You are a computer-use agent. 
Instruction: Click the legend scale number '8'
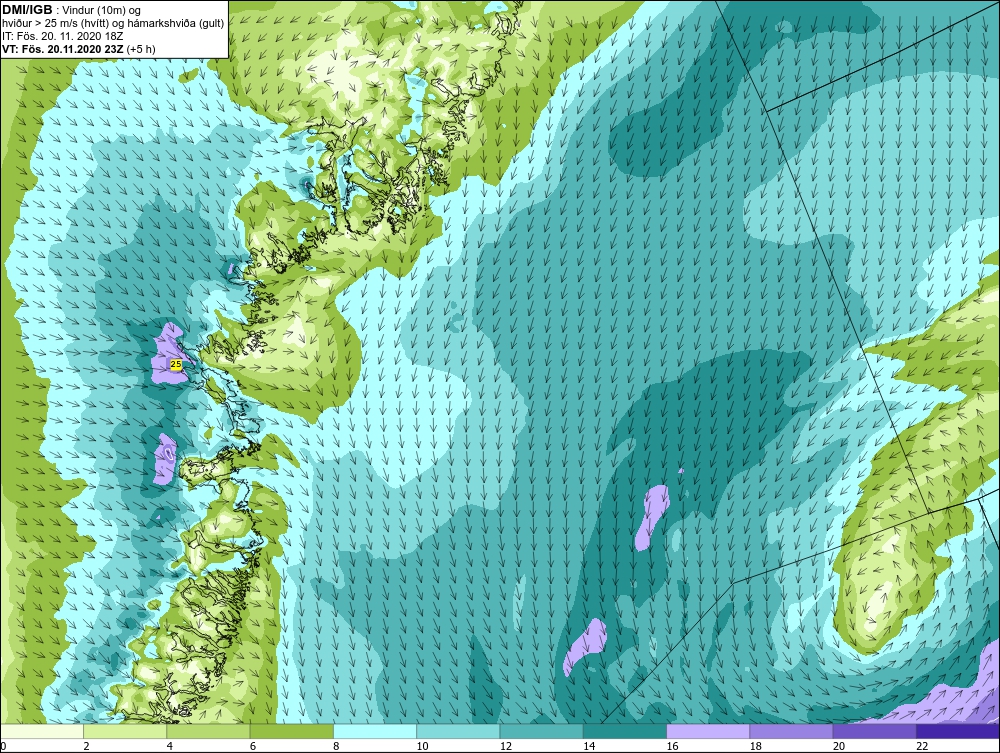[336, 746]
